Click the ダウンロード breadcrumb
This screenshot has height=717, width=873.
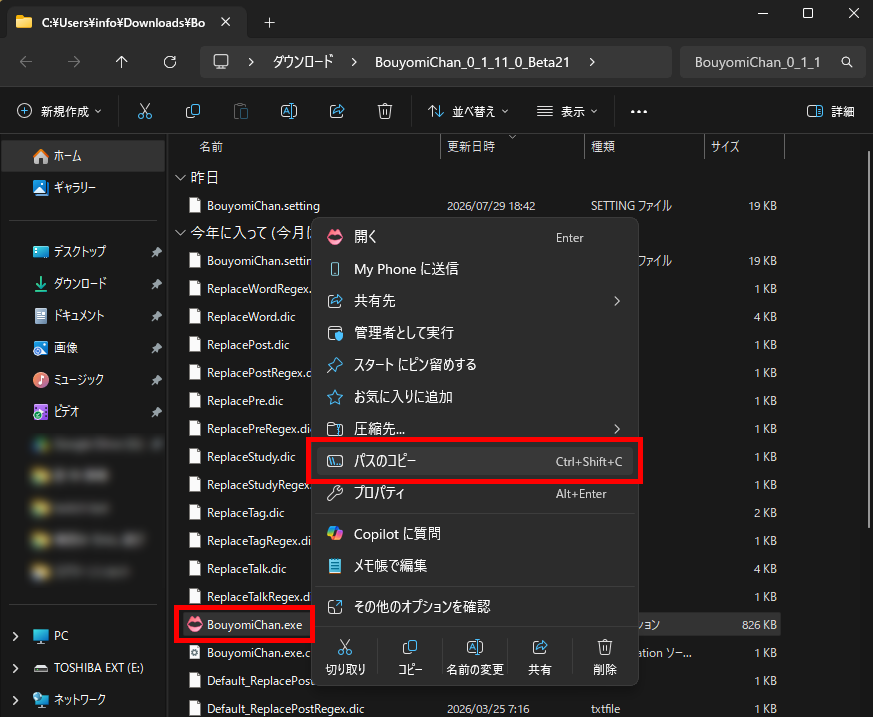[303, 62]
